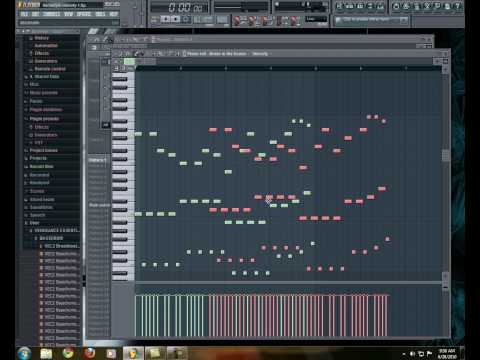The image size is (480, 360).
Task: Show the Mixer via shortcut icon
Action: click(x=380, y=6)
